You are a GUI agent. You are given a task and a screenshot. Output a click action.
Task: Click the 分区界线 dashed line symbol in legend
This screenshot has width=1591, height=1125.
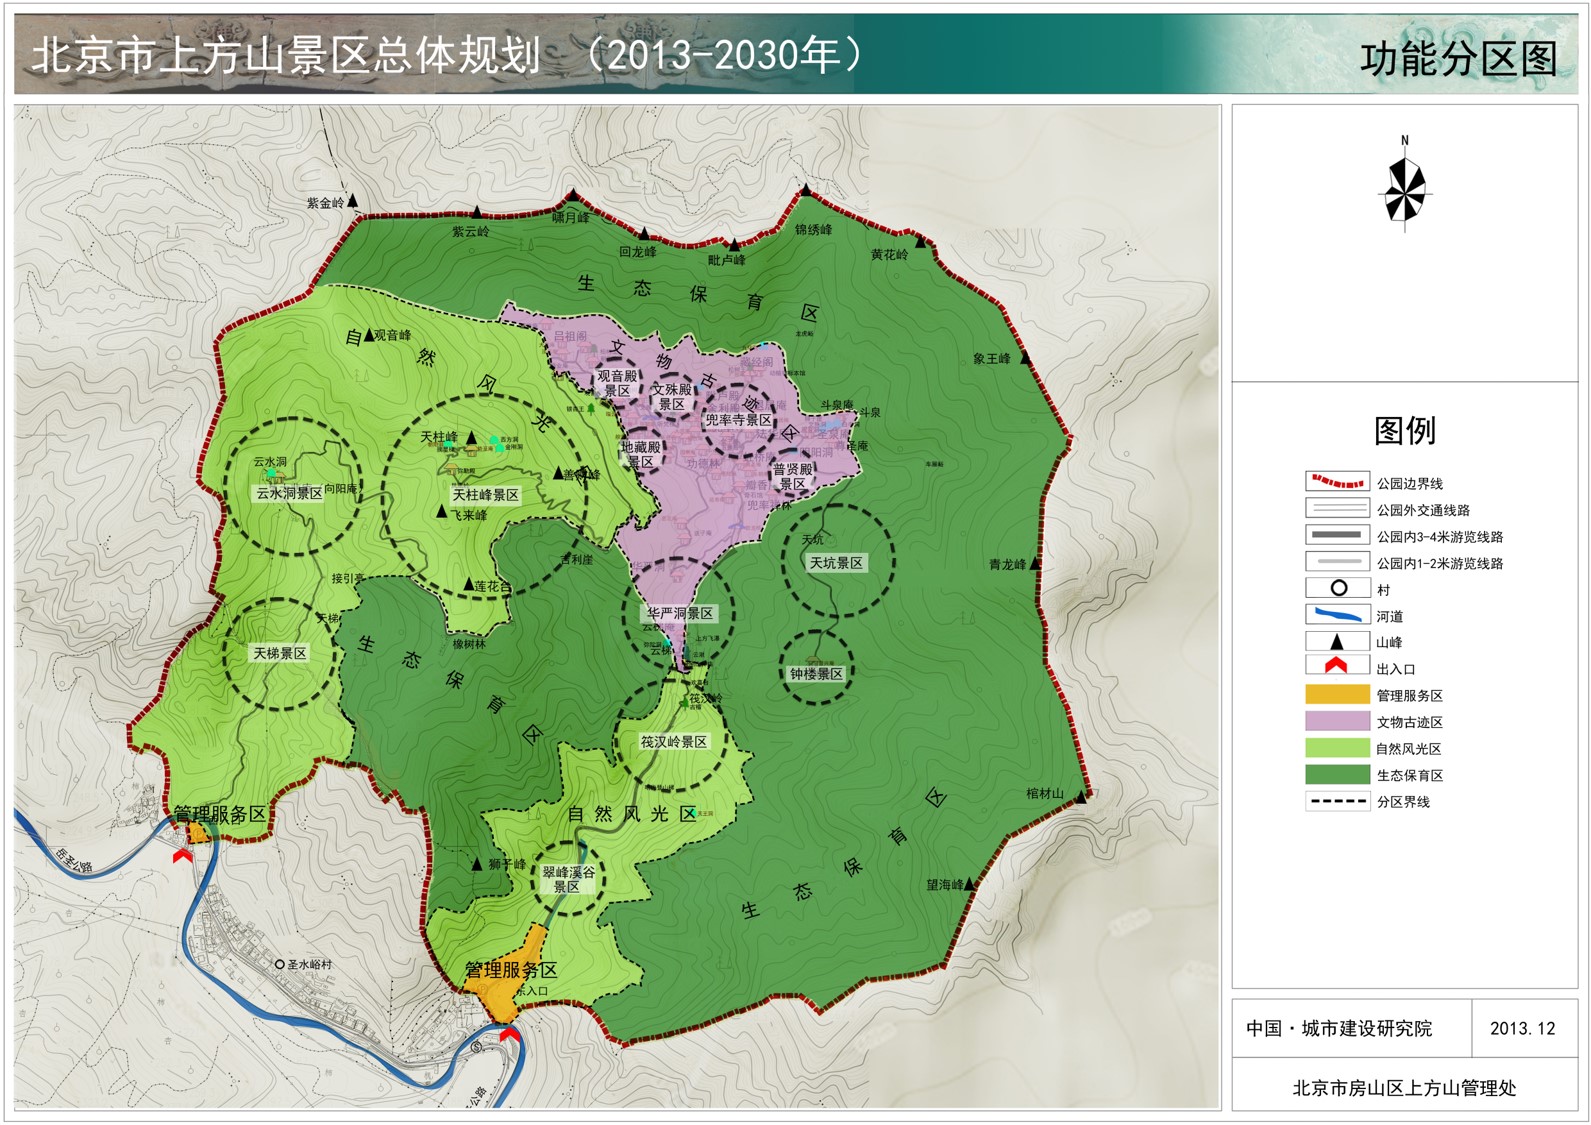point(1337,801)
